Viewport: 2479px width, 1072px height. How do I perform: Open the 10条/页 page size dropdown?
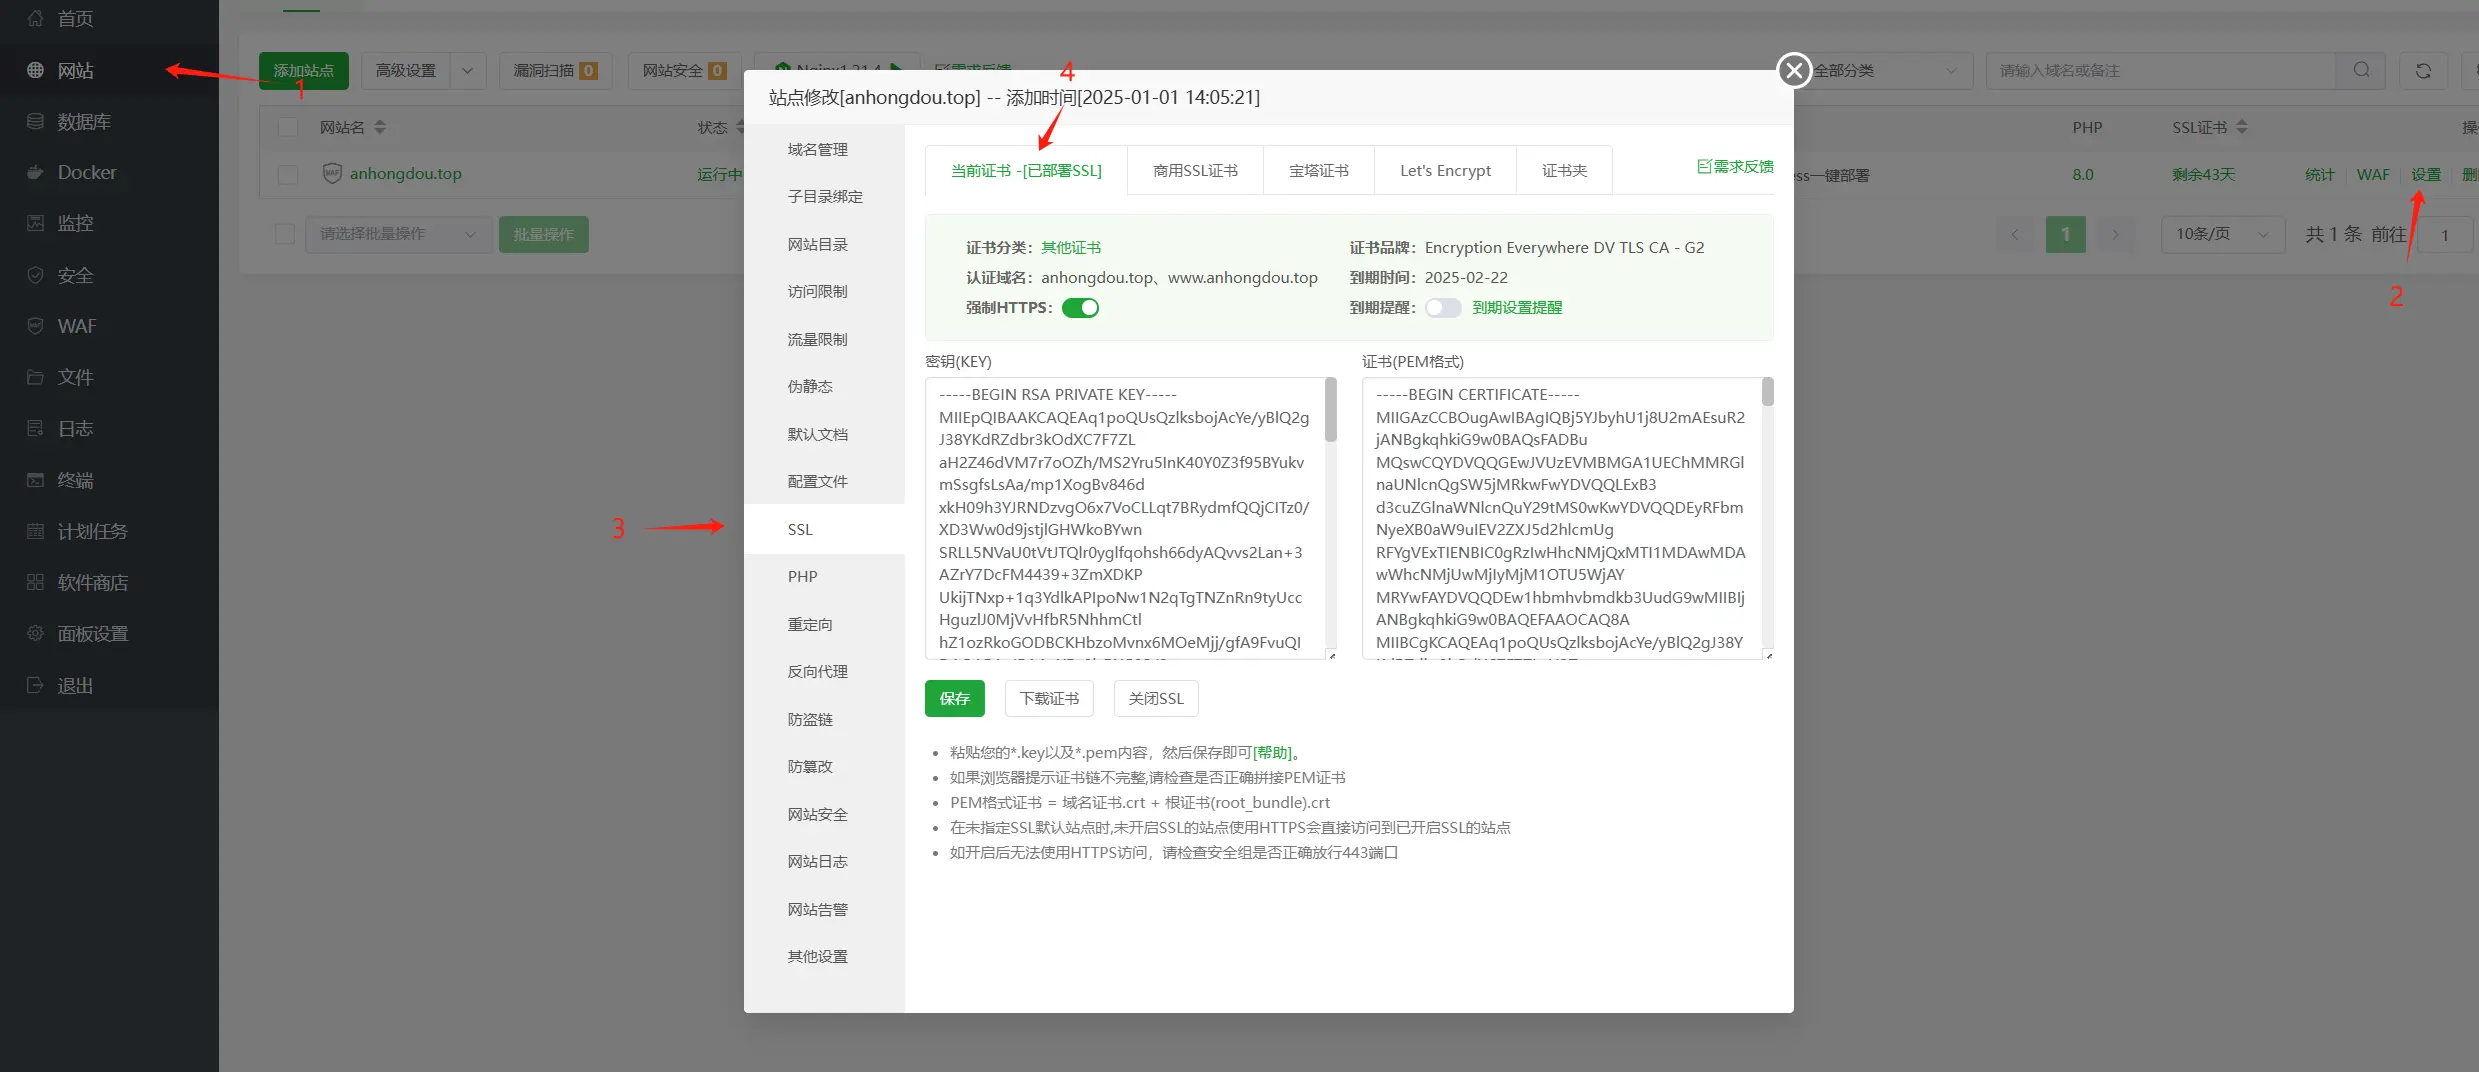[x=2222, y=234]
